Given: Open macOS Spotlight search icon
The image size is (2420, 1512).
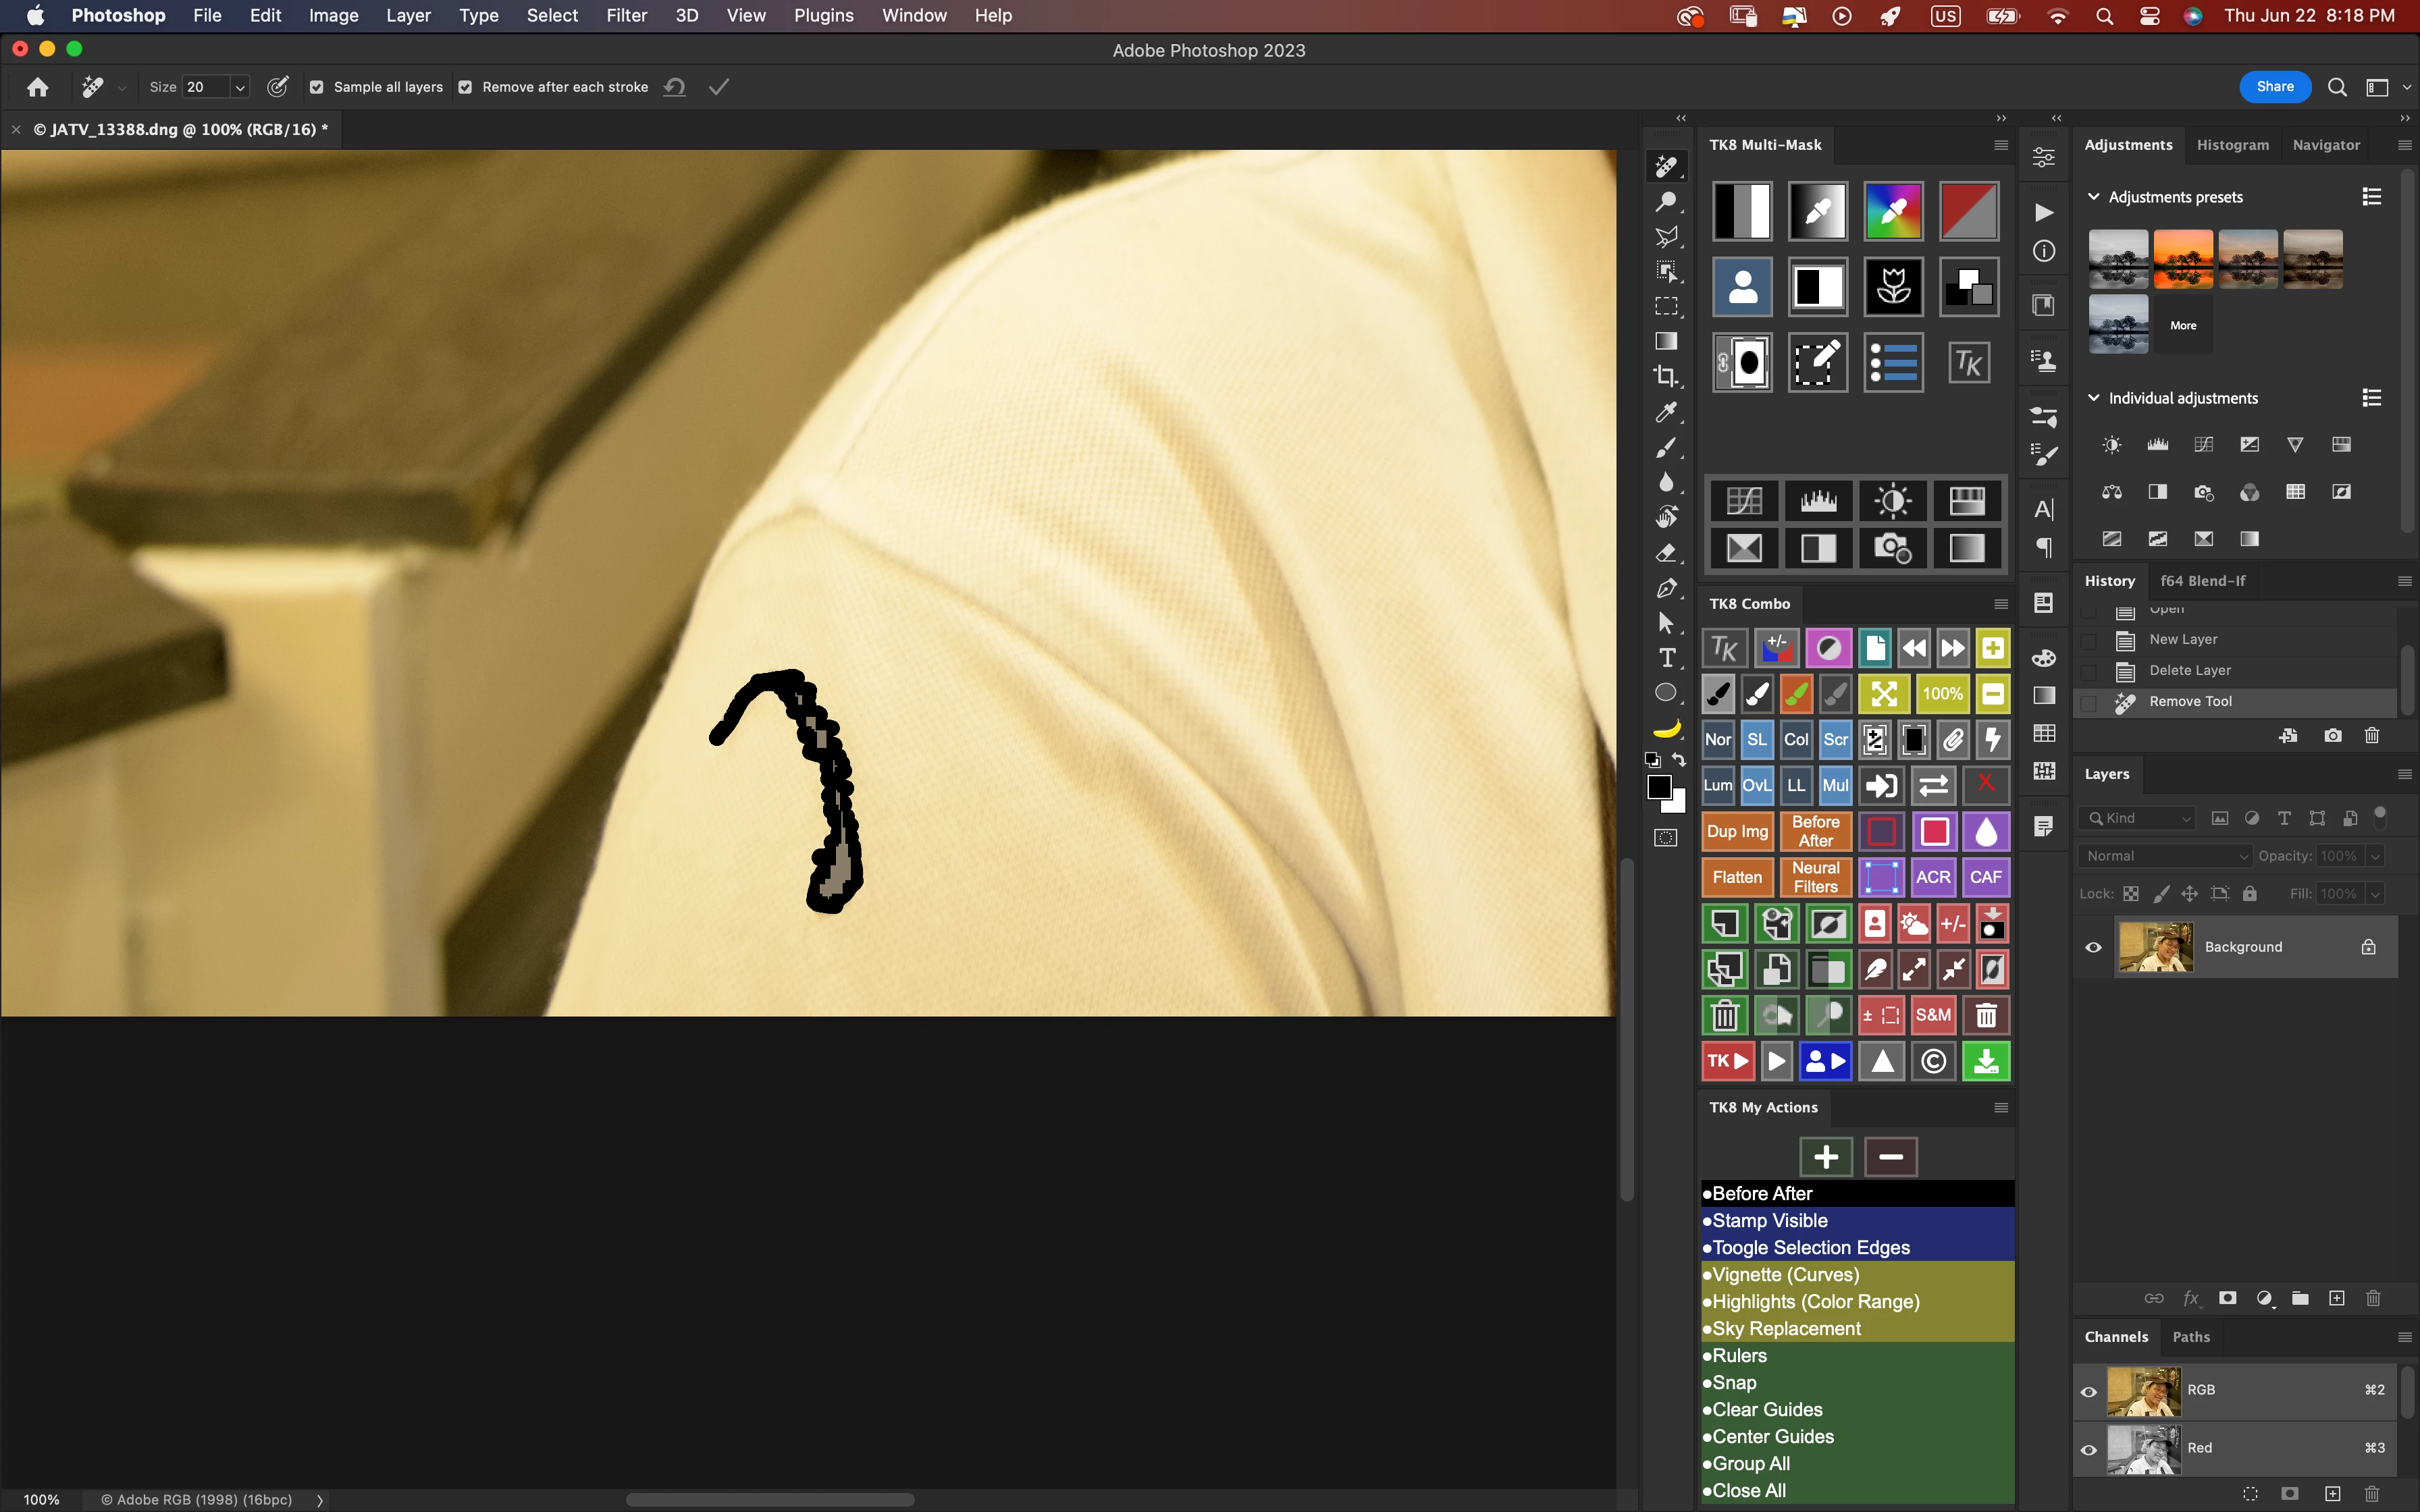Looking at the screenshot, I should pos(2104,16).
